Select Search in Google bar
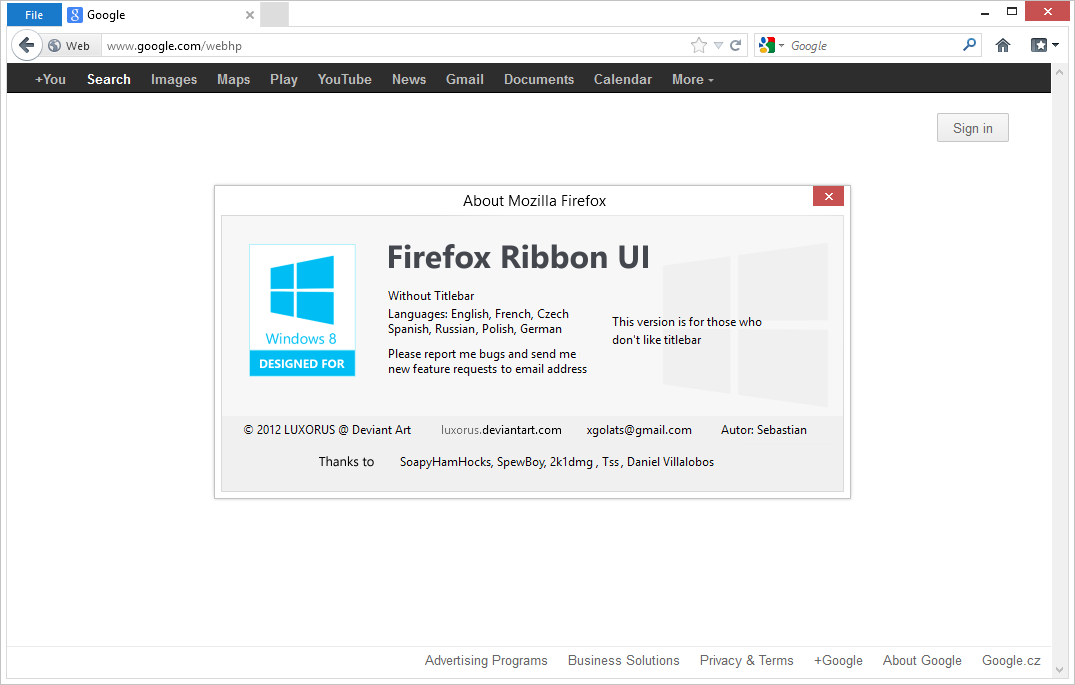Screen dimensions: 1075x685 109,80
